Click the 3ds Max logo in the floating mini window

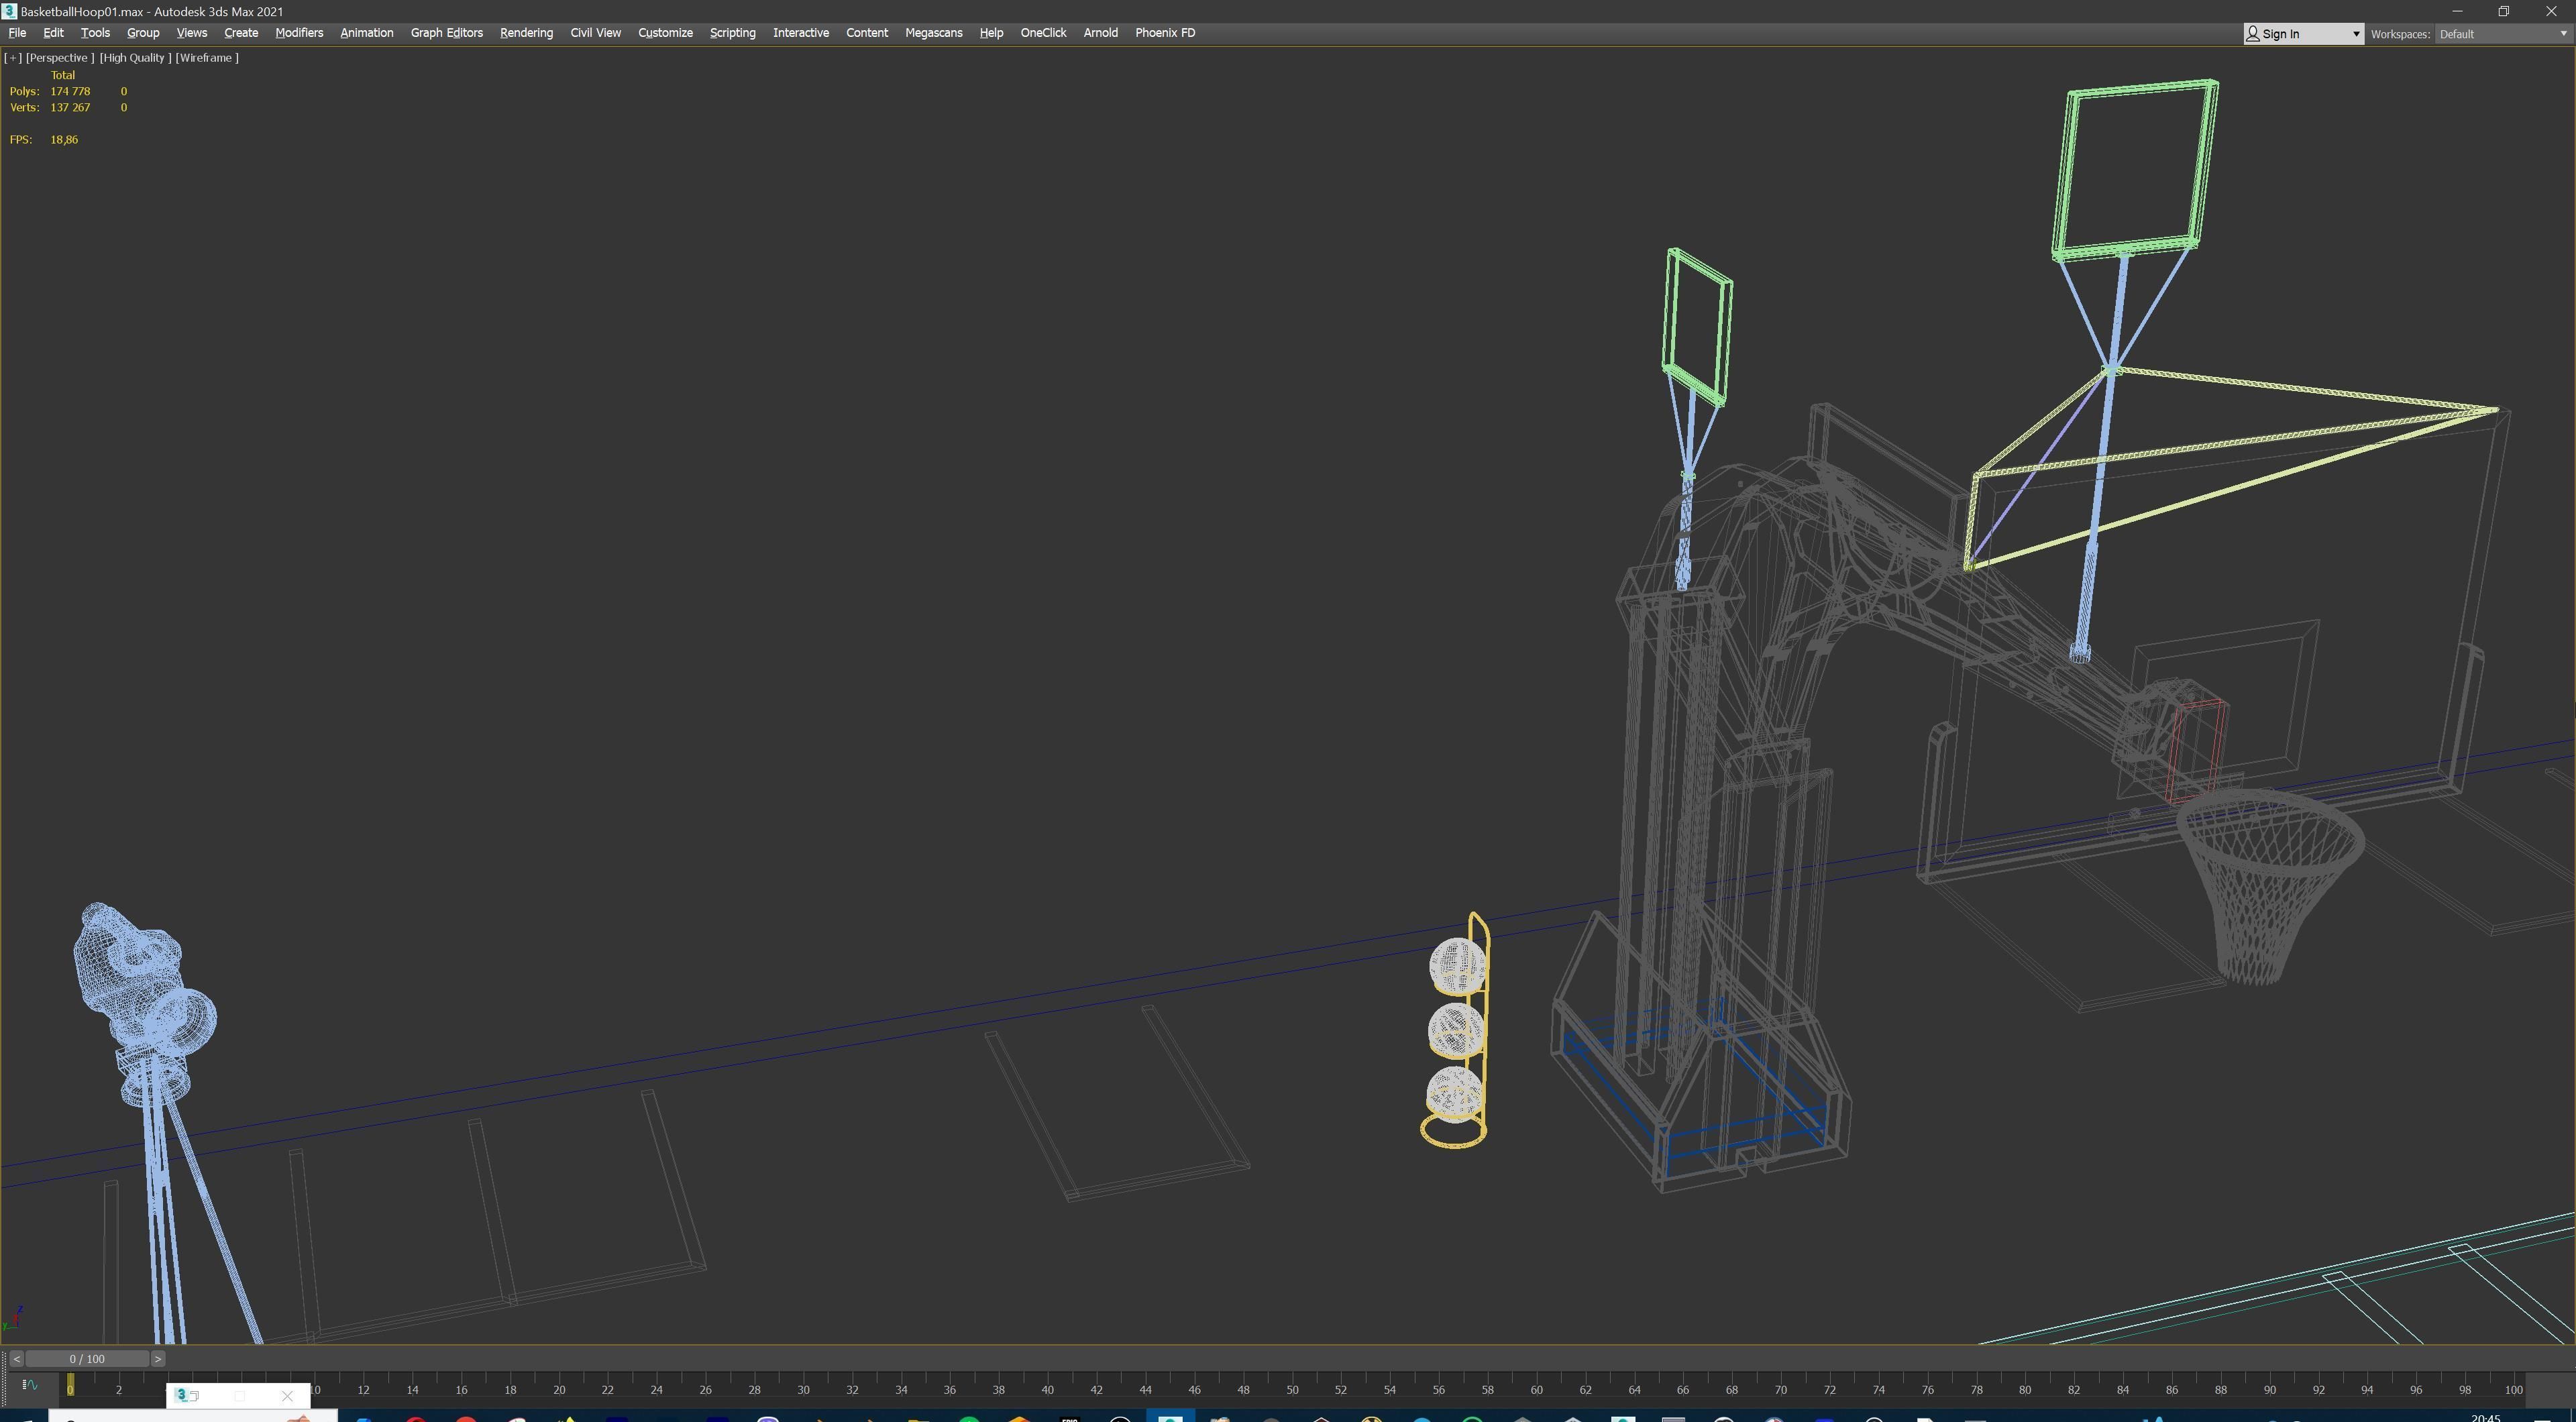pos(181,1395)
